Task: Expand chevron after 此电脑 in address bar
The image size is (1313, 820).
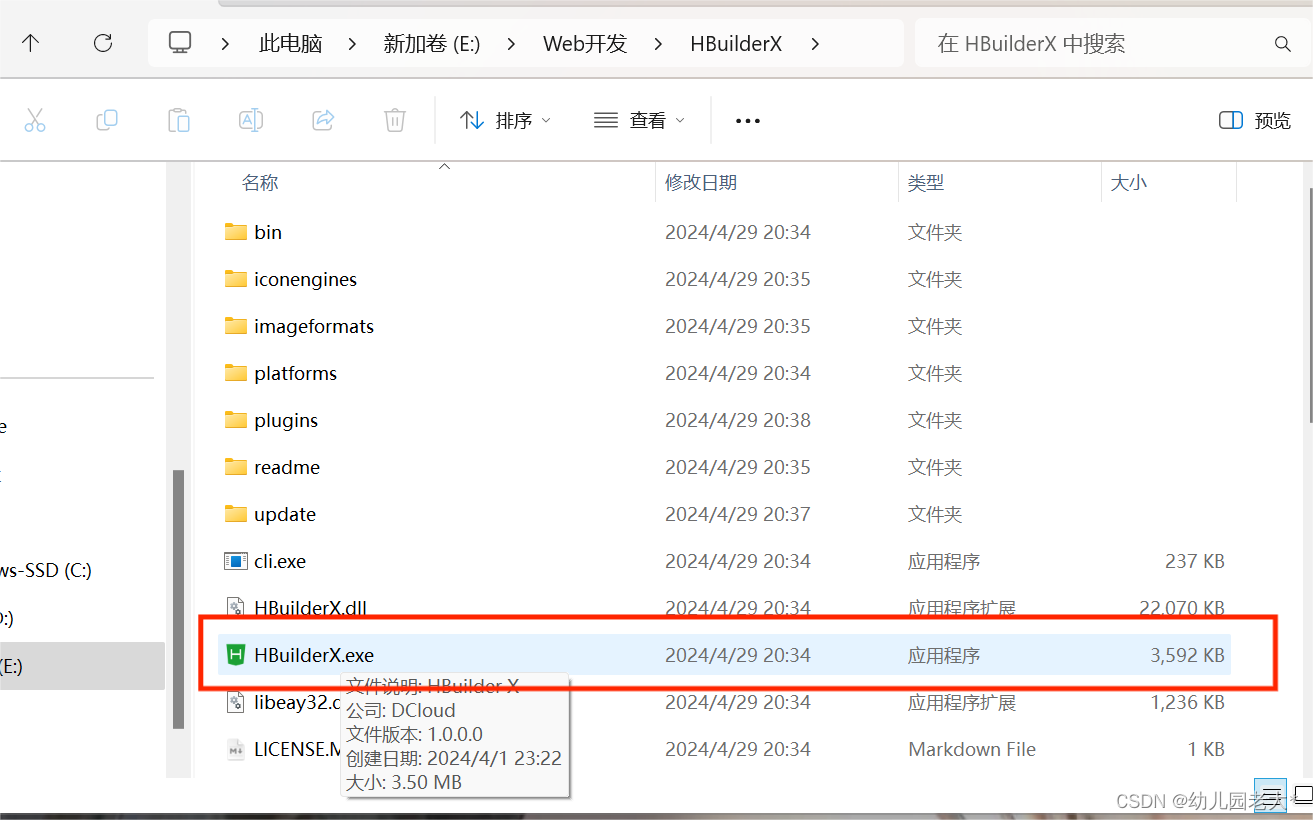Action: tap(352, 44)
